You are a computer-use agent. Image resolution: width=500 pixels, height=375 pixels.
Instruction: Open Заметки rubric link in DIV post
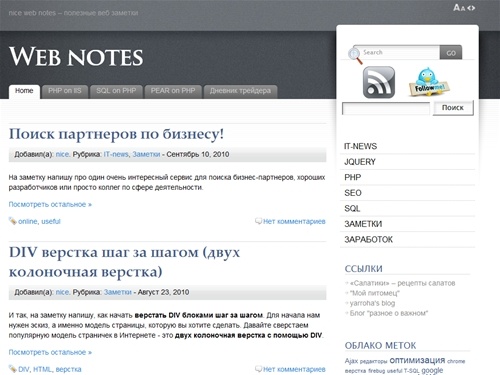118,292
